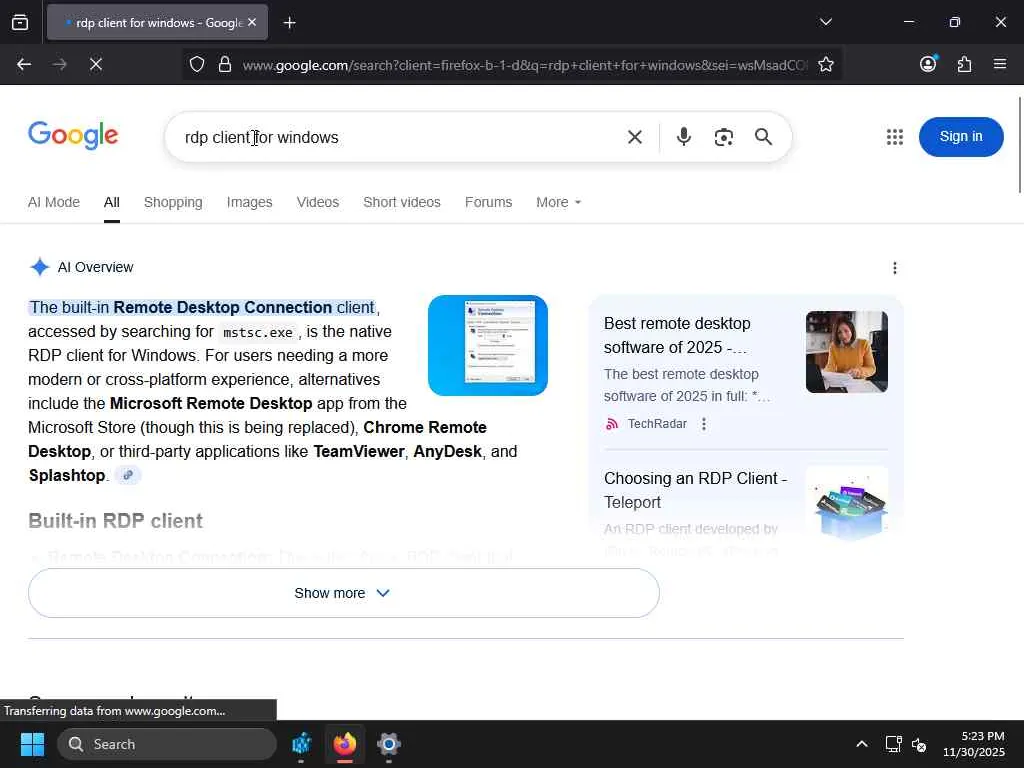Screen dimensions: 1024x768
Task: Open TechRadar source three-dot menu
Action: pos(703,424)
